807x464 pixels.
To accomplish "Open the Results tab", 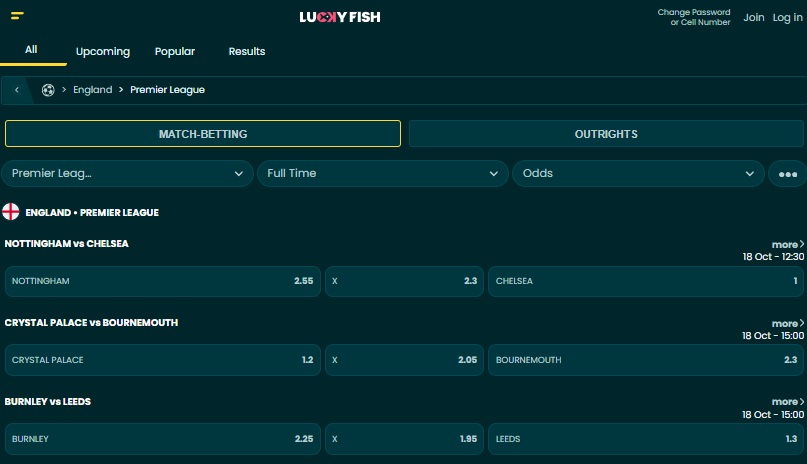I will pyautogui.click(x=247, y=51).
